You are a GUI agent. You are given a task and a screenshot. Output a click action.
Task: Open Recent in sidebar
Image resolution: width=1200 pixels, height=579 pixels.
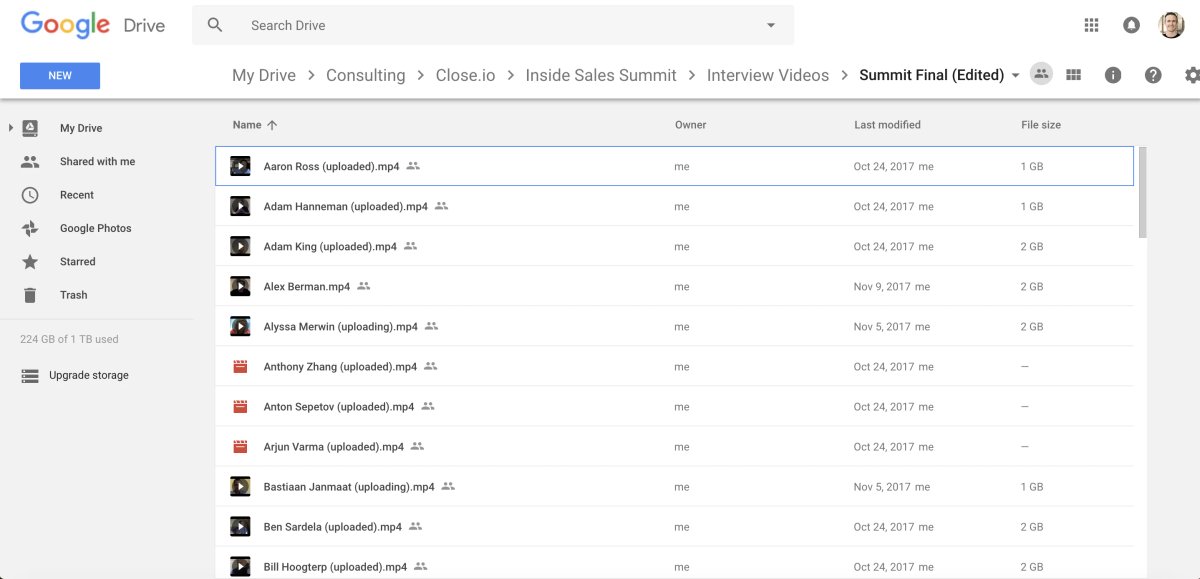coord(77,195)
